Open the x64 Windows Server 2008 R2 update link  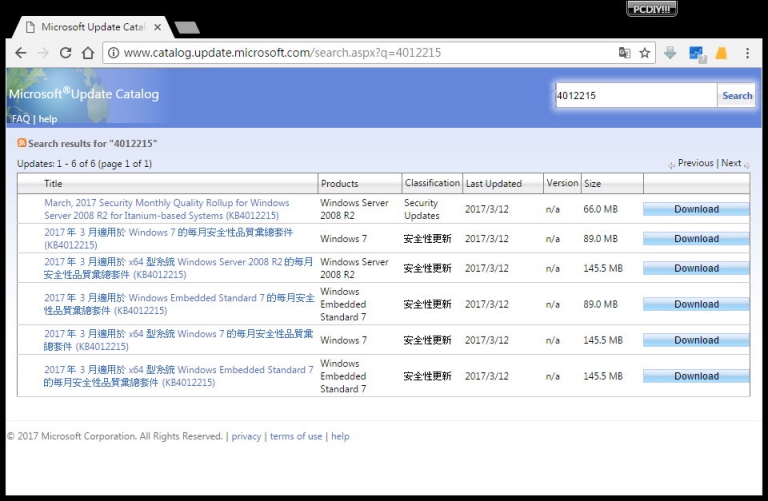tap(178, 268)
